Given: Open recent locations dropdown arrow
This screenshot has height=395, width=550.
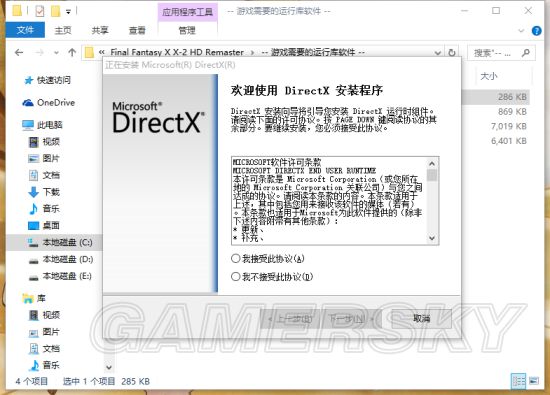Looking at the screenshot, I should pos(56,53).
